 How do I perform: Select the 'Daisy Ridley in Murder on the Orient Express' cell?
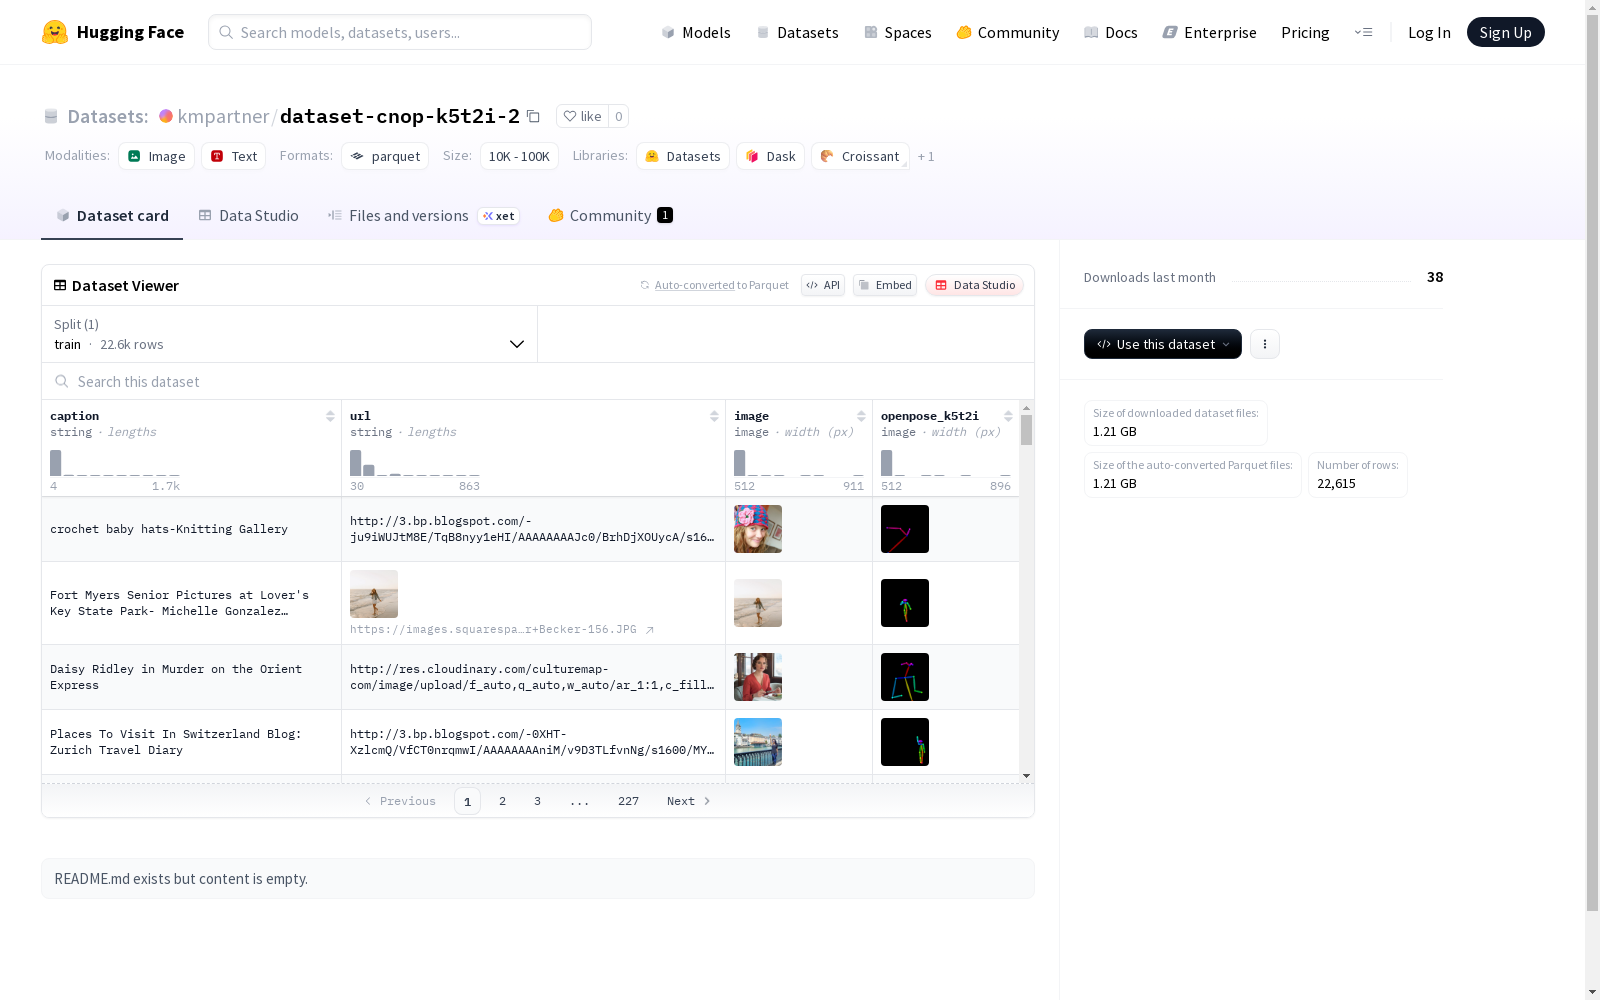(x=192, y=677)
